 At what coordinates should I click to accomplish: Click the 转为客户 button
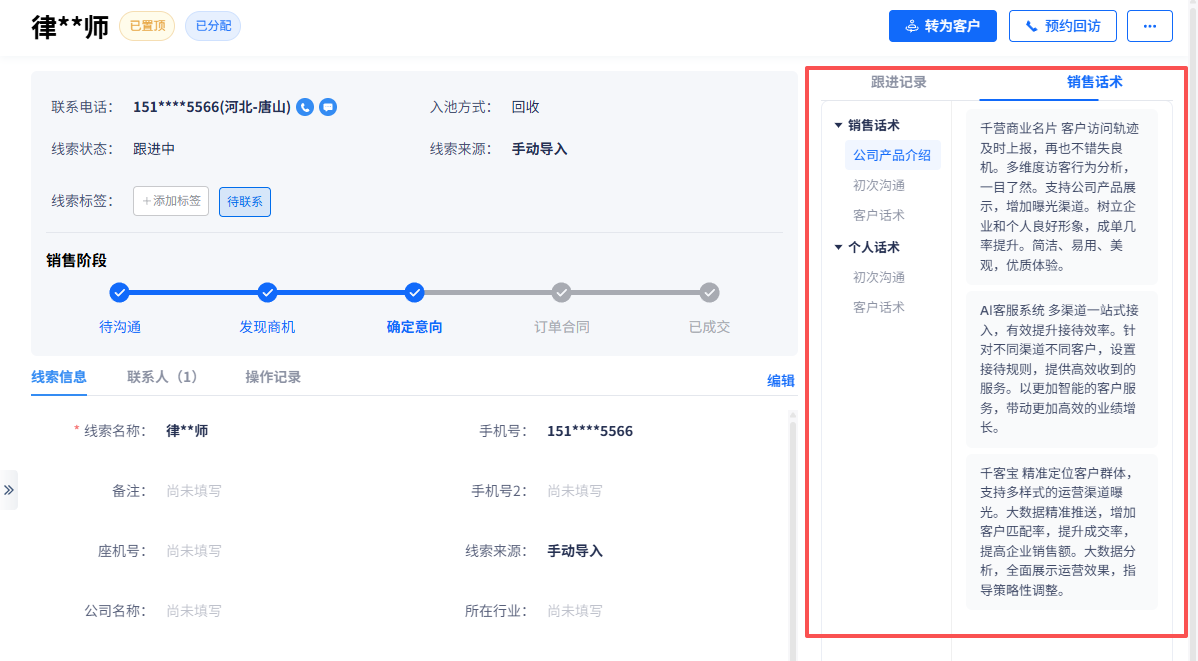click(942, 26)
